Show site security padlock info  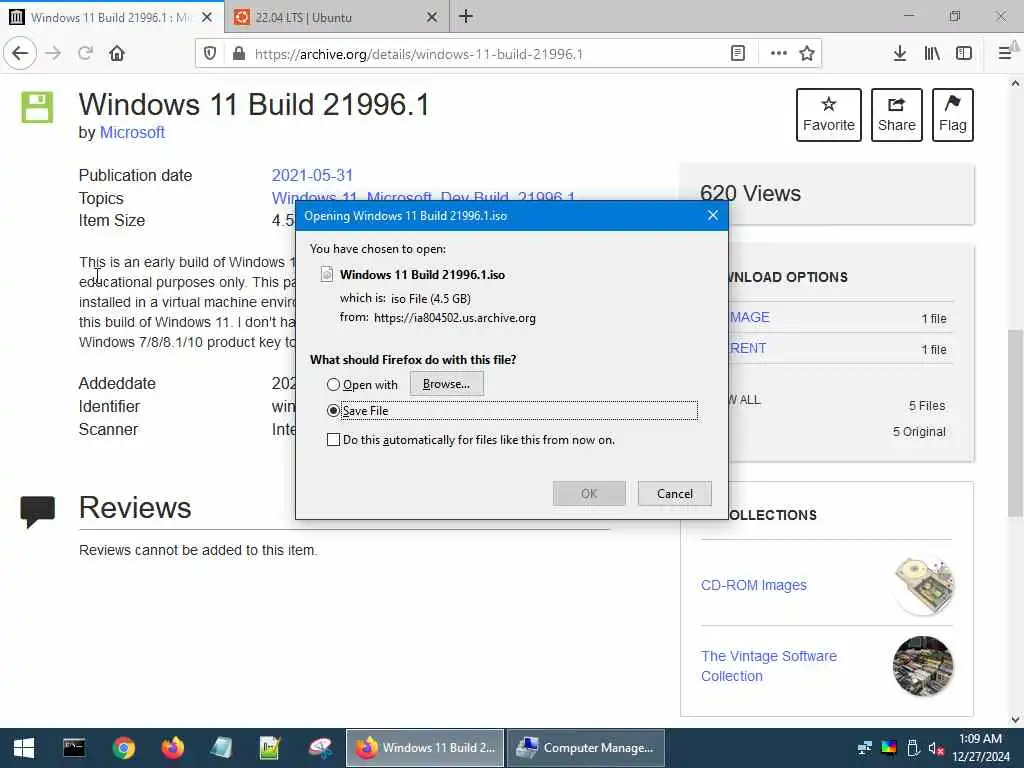(x=239, y=54)
